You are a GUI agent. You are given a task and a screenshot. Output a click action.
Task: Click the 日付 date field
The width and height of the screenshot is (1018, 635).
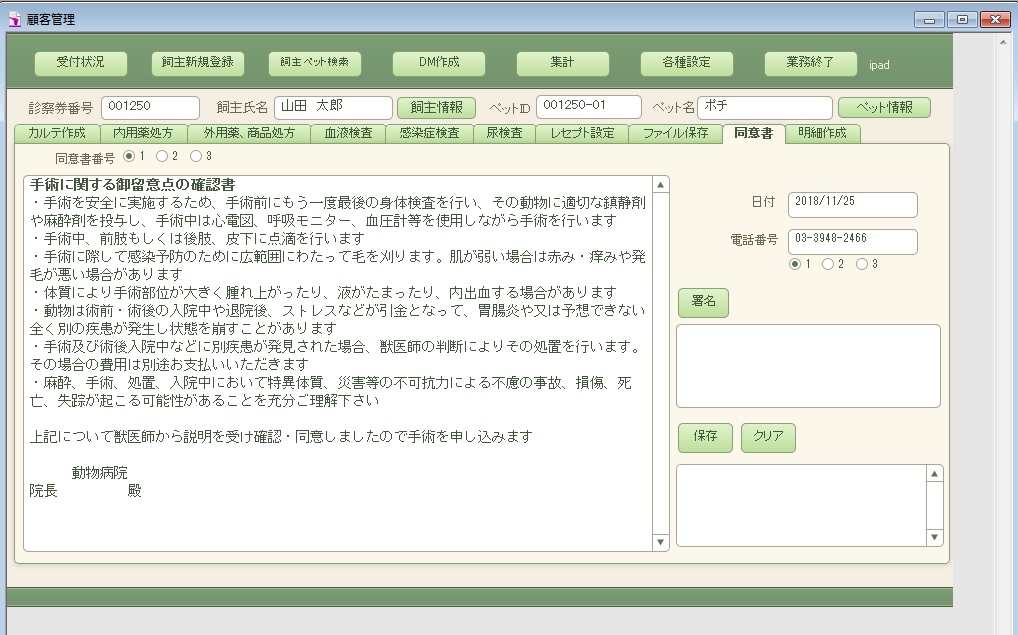click(x=852, y=204)
